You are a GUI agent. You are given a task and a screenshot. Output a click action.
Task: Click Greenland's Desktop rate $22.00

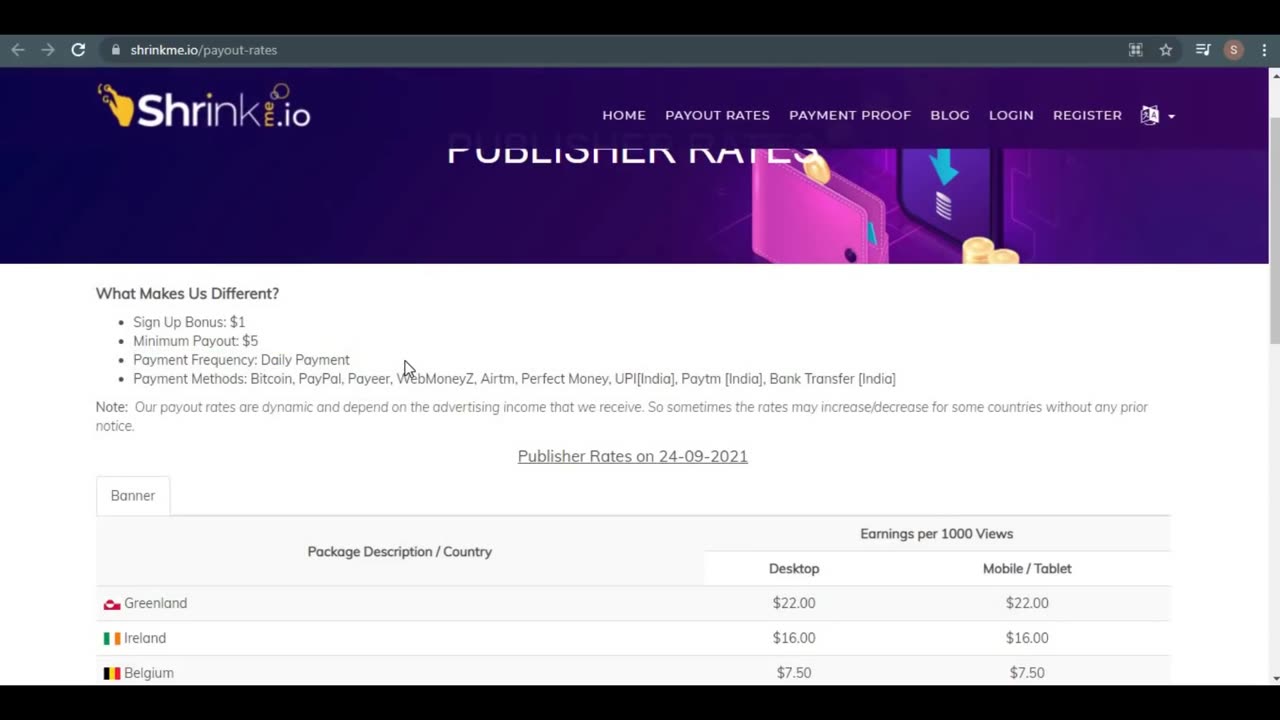point(794,604)
